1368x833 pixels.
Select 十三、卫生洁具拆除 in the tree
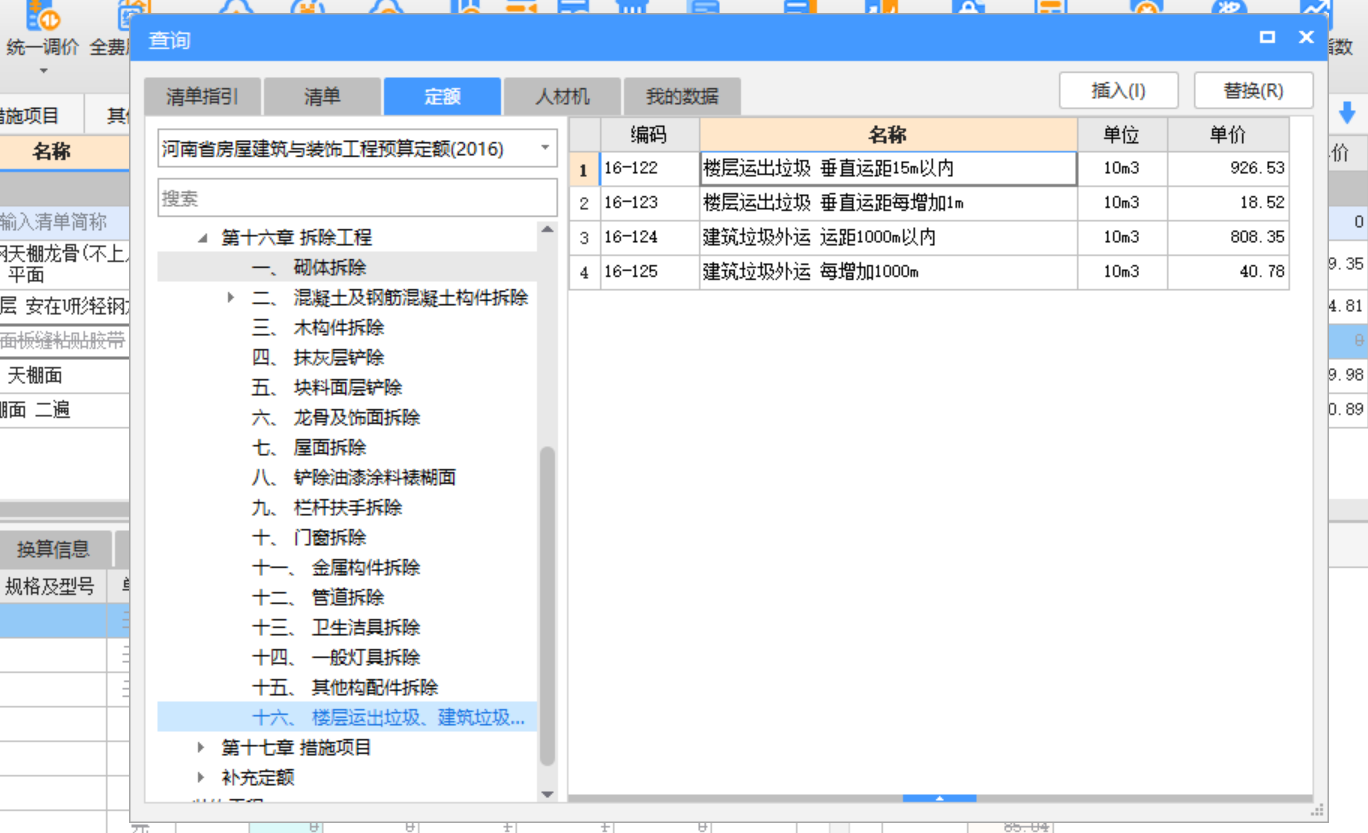tap(336, 627)
